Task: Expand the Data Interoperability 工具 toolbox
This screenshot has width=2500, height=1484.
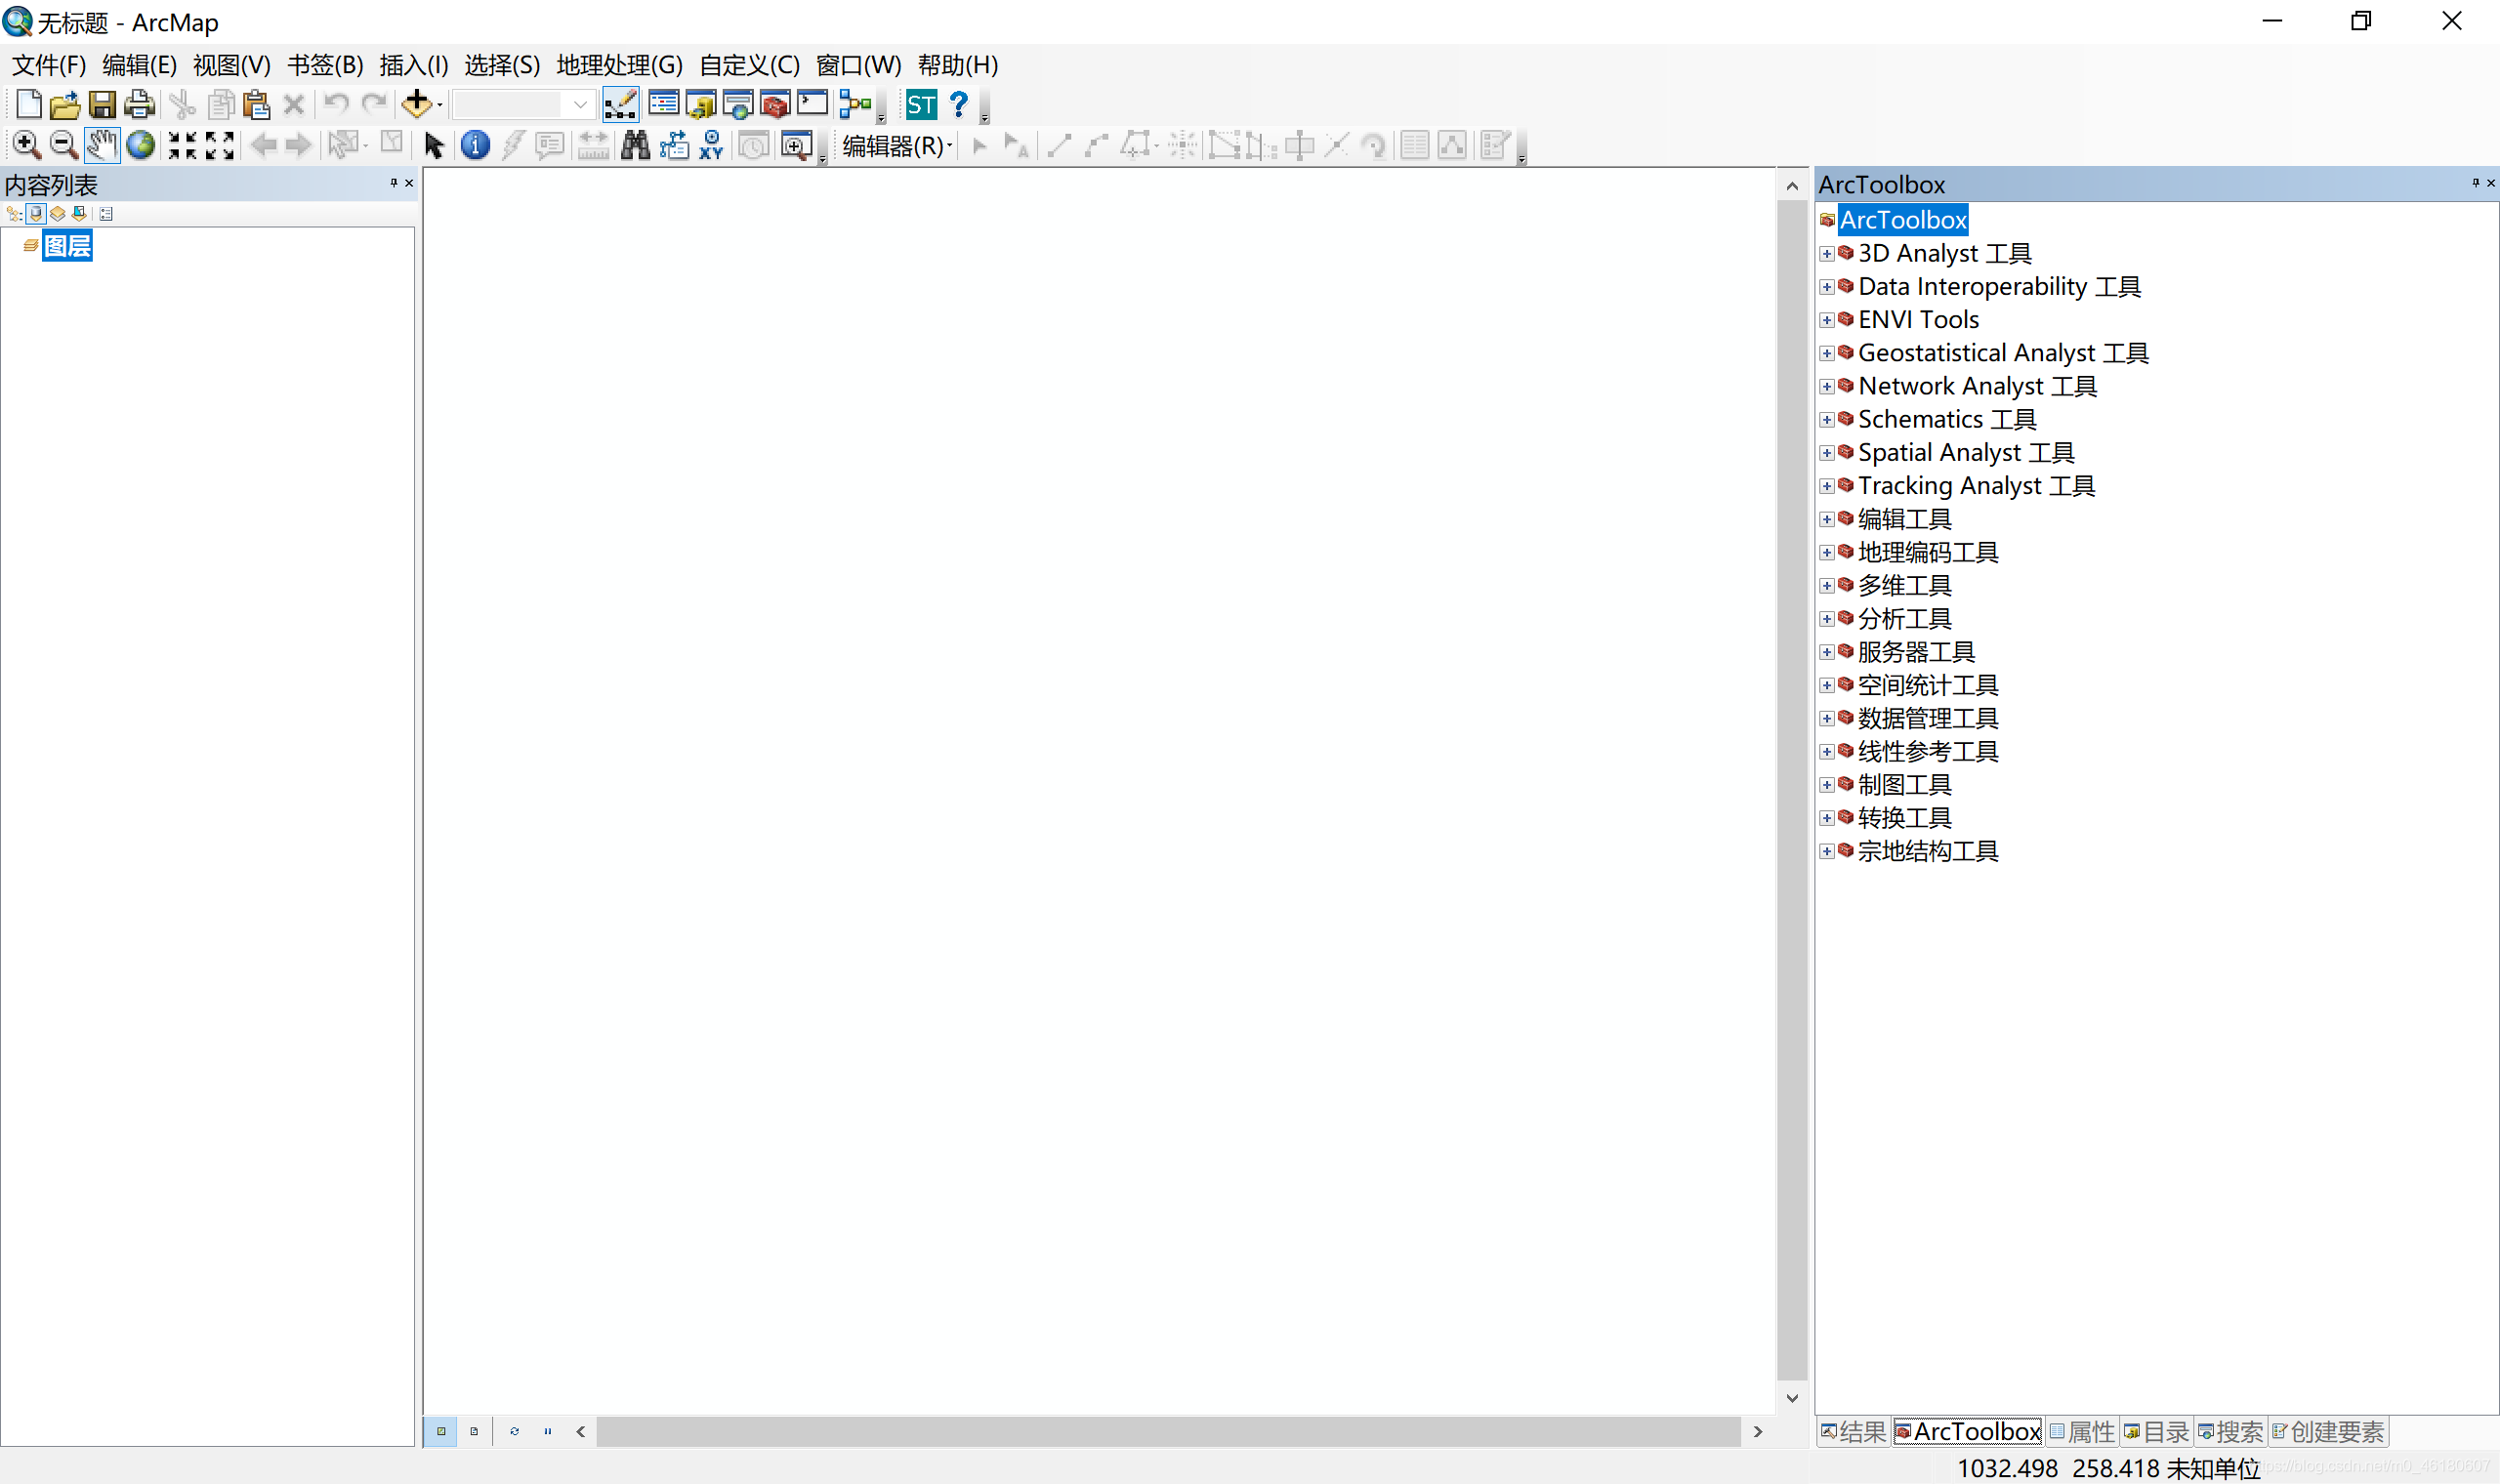Action: pyautogui.click(x=1827, y=287)
